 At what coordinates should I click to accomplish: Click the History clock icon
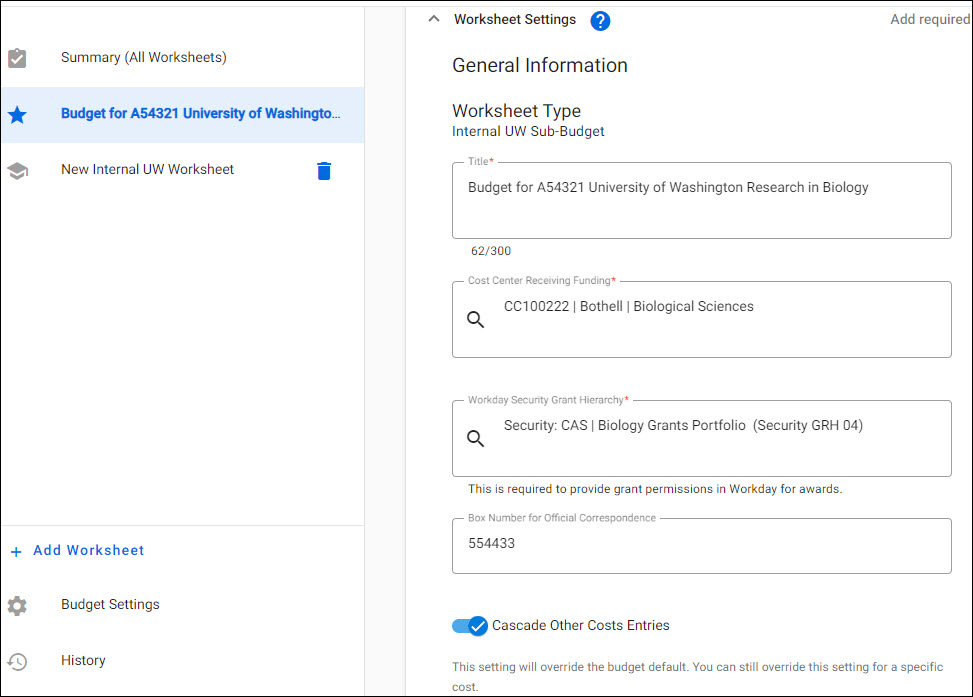click(17, 660)
